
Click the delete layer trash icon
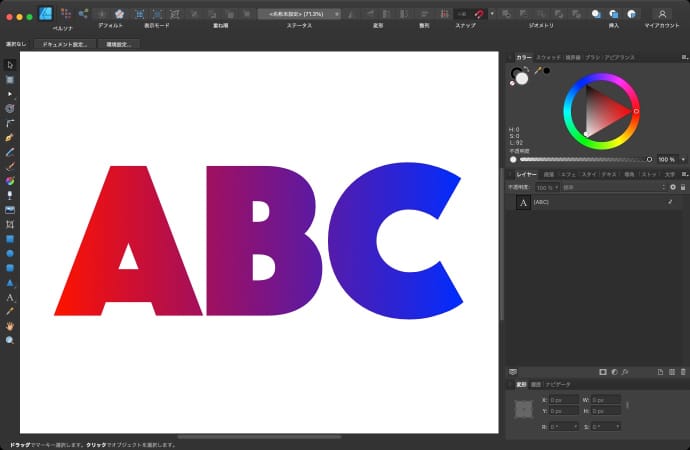[685, 372]
